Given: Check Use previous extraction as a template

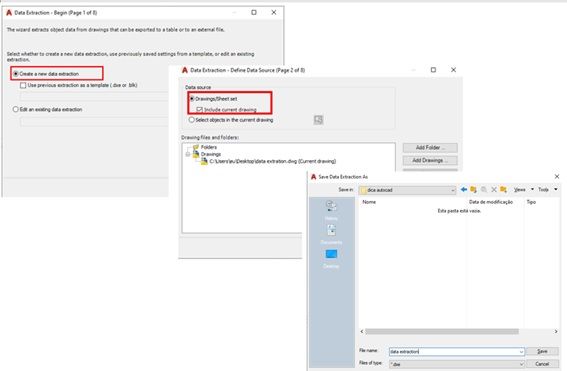Looking at the screenshot, I should click(23, 85).
